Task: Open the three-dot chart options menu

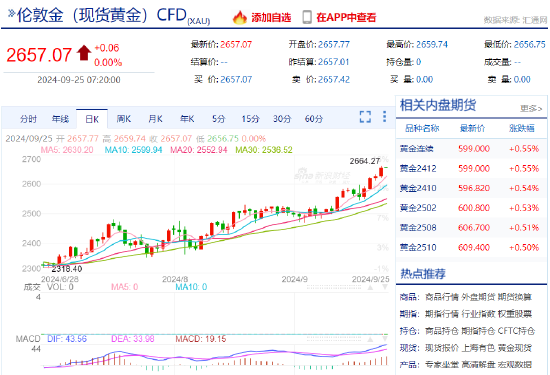Action: pyautogui.click(x=384, y=116)
